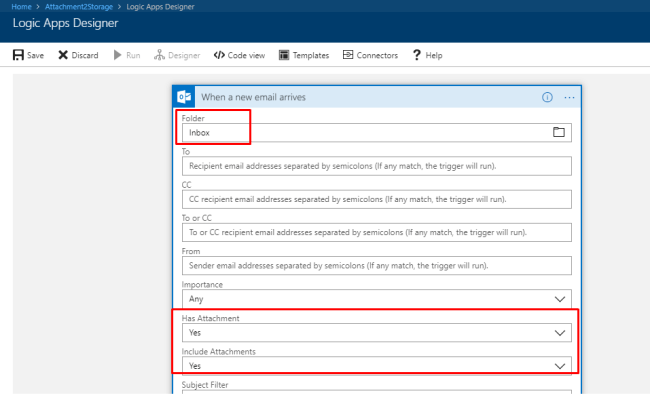Go to Home breadcrumb link
Image resolution: width=650 pixels, height=404 pixels.
coord(22,7)
